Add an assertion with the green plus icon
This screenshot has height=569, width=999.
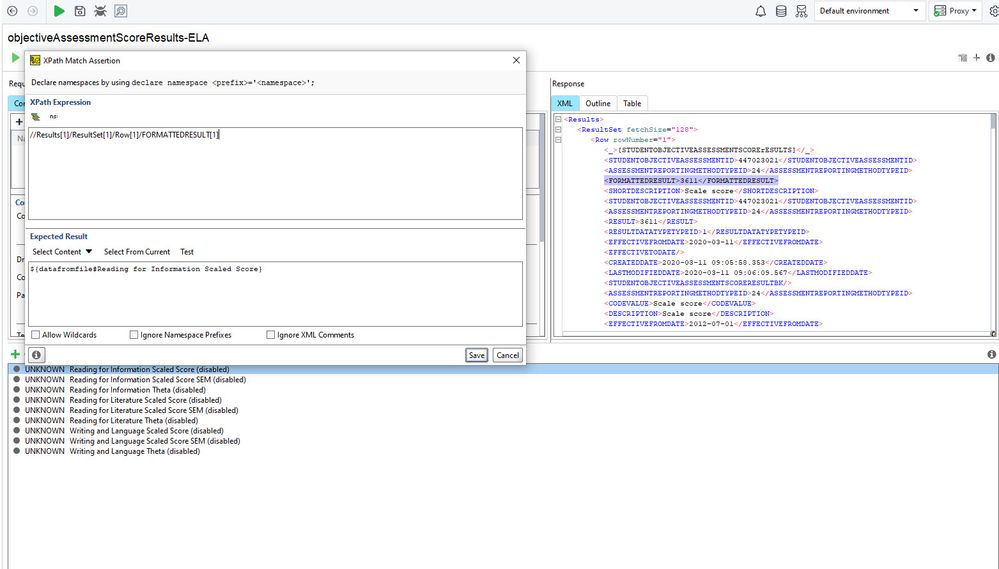(x=15, y=354)
